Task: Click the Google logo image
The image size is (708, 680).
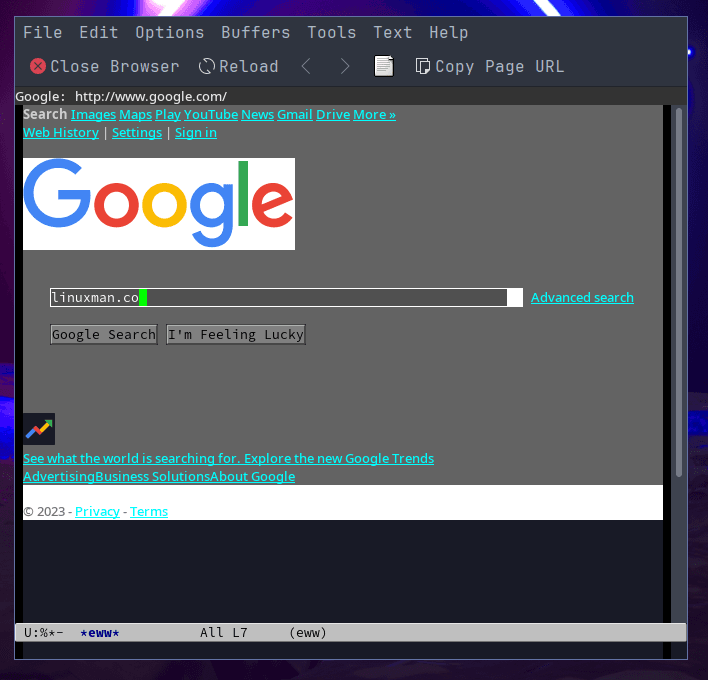Action: (x=159, y=204)
